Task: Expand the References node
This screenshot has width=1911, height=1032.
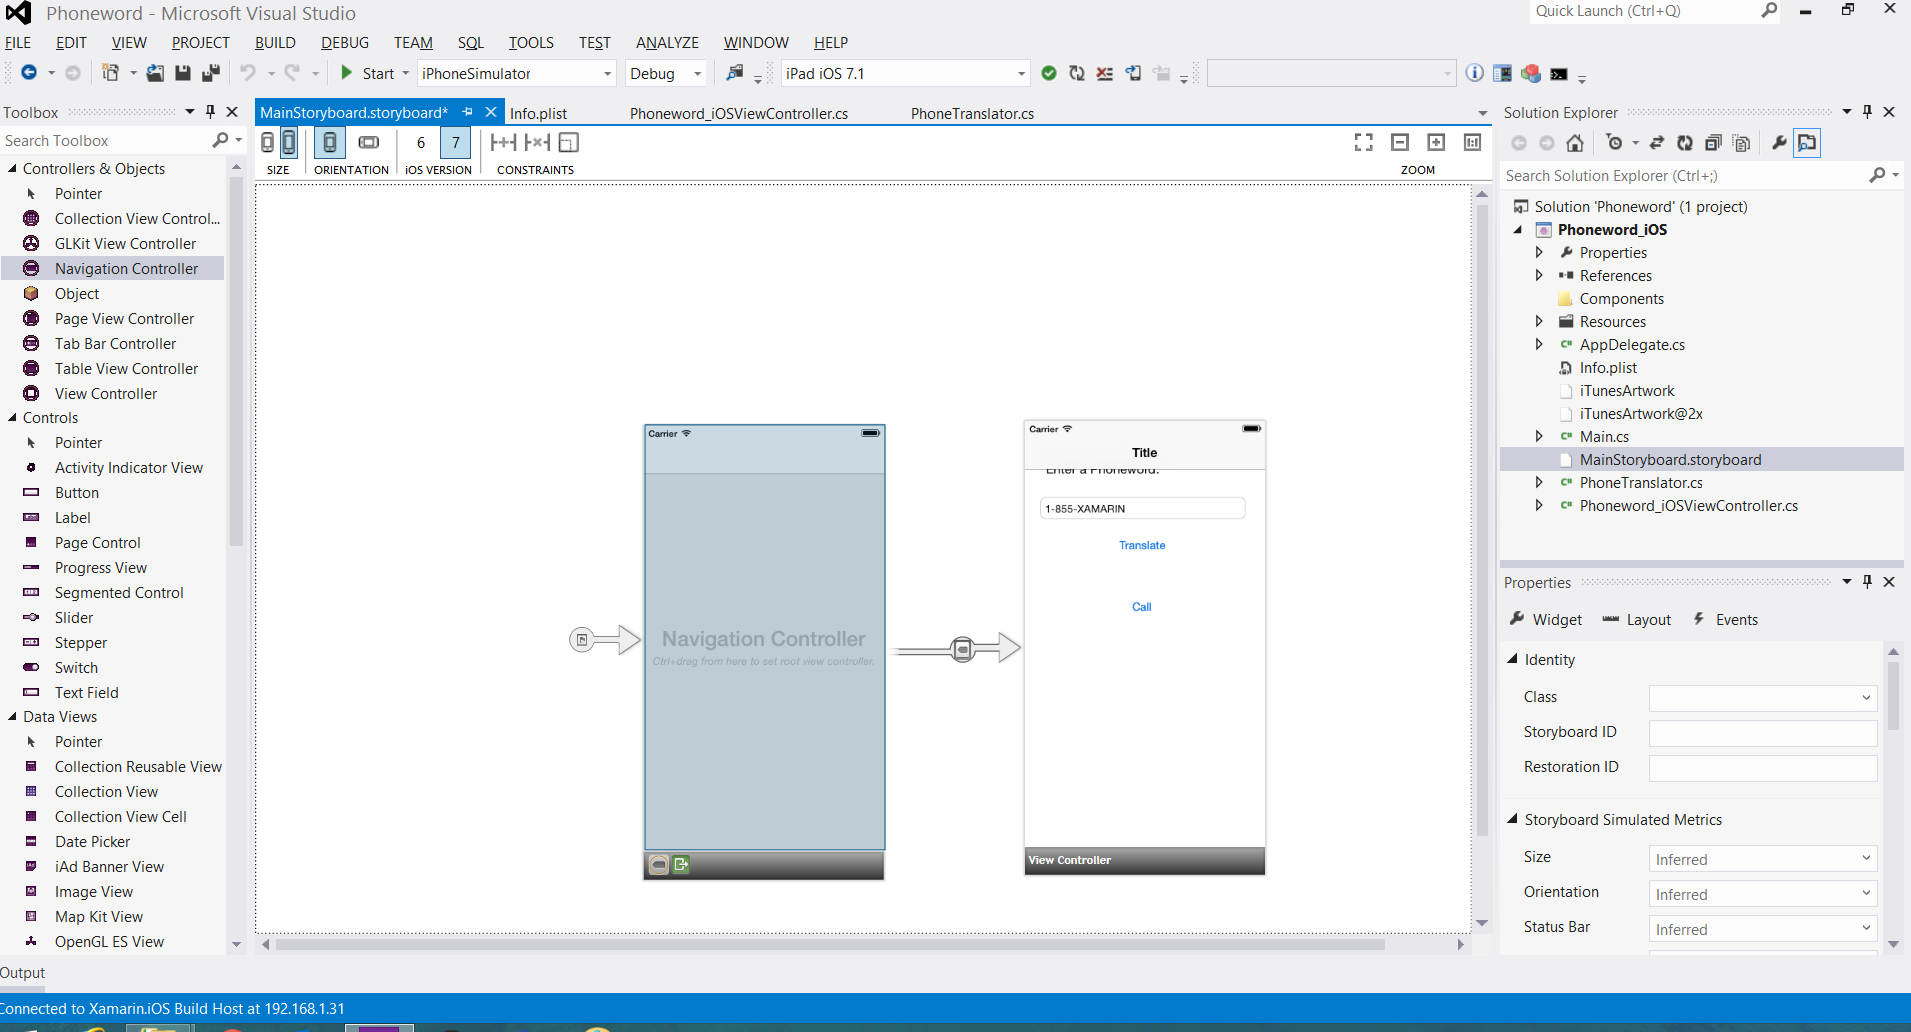Action: tap(1539, 276)
